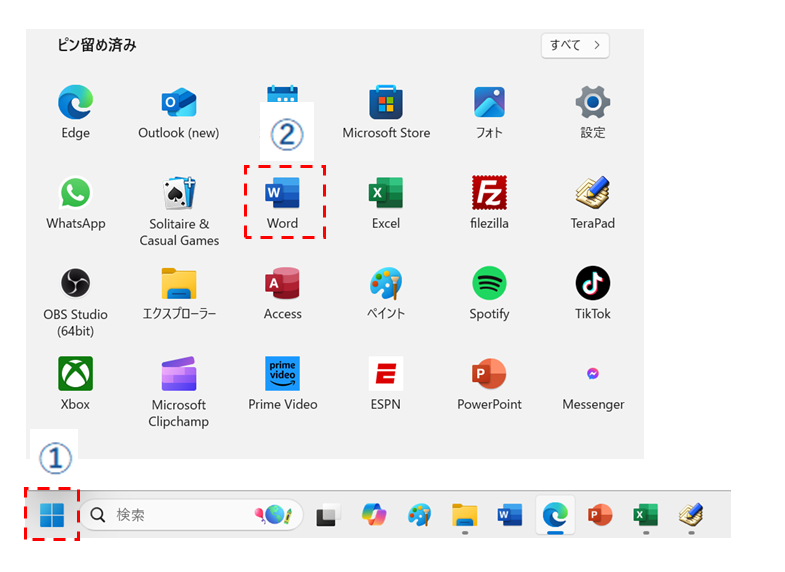785x572 pixels.
Task: Launch OBS Studio (64bit)
Action: point(75,284)
